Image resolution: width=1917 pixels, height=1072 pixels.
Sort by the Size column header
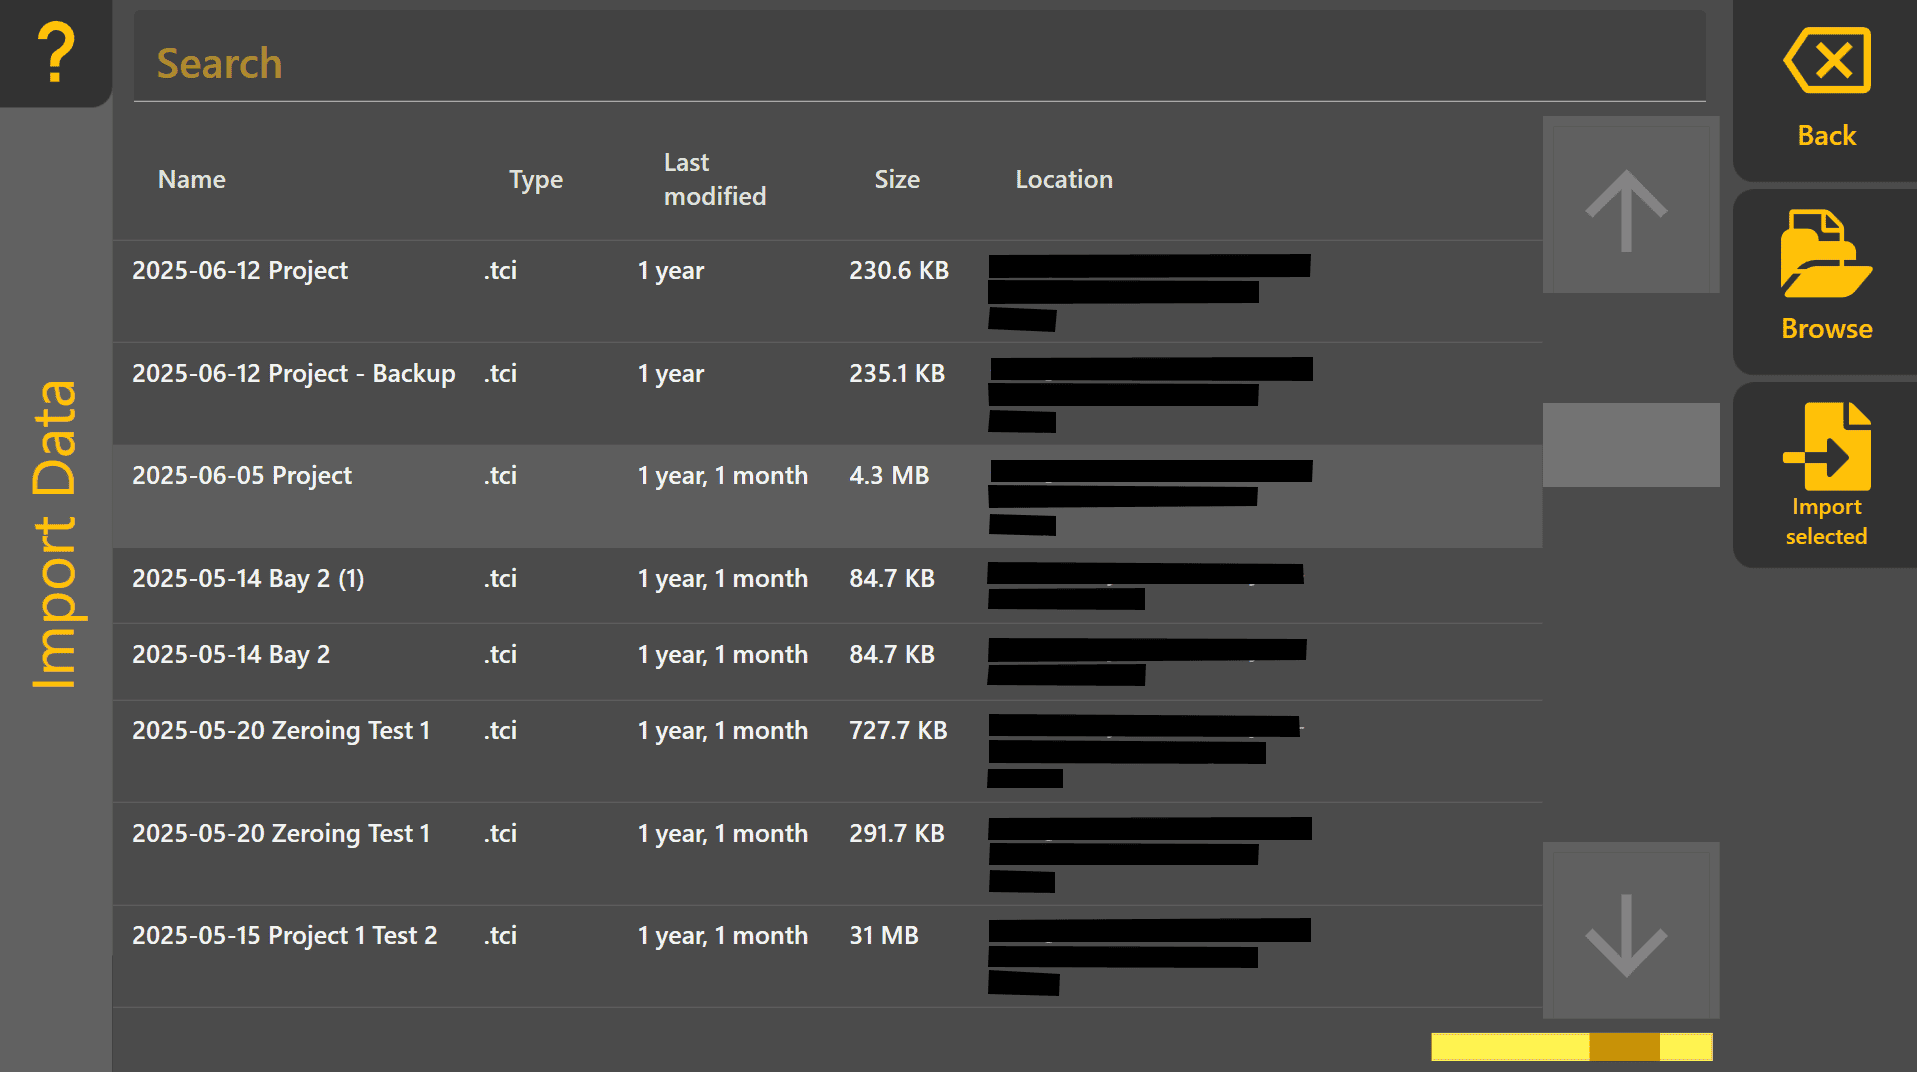pos(897,179)
